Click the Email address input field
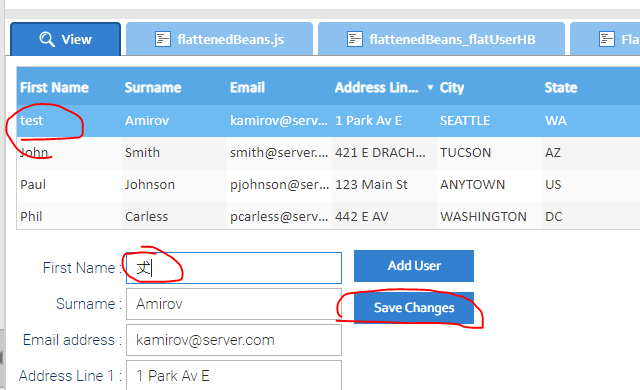 coord(234,340)
